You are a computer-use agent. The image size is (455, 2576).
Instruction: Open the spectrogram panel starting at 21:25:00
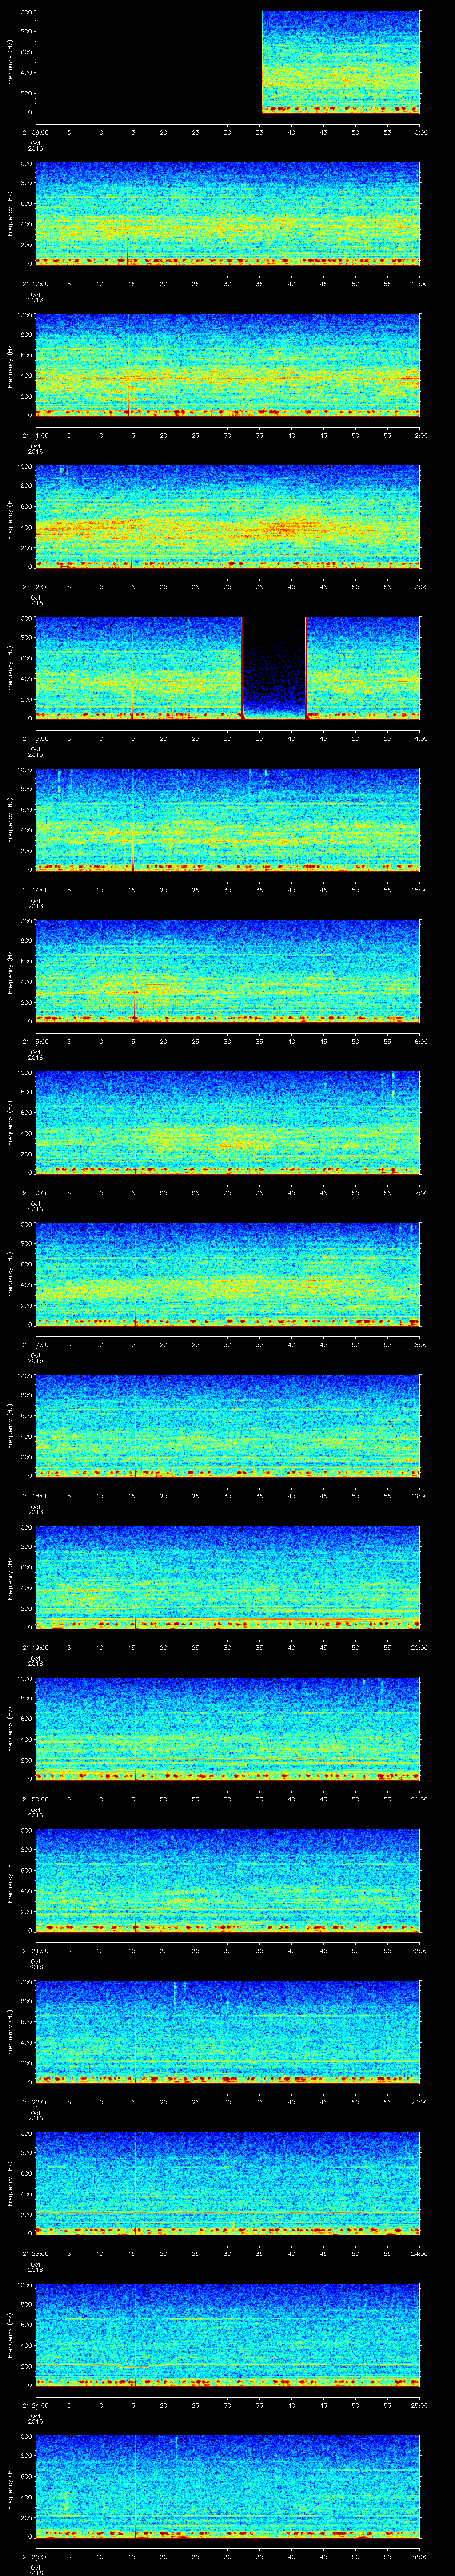tap(227, 2486)
